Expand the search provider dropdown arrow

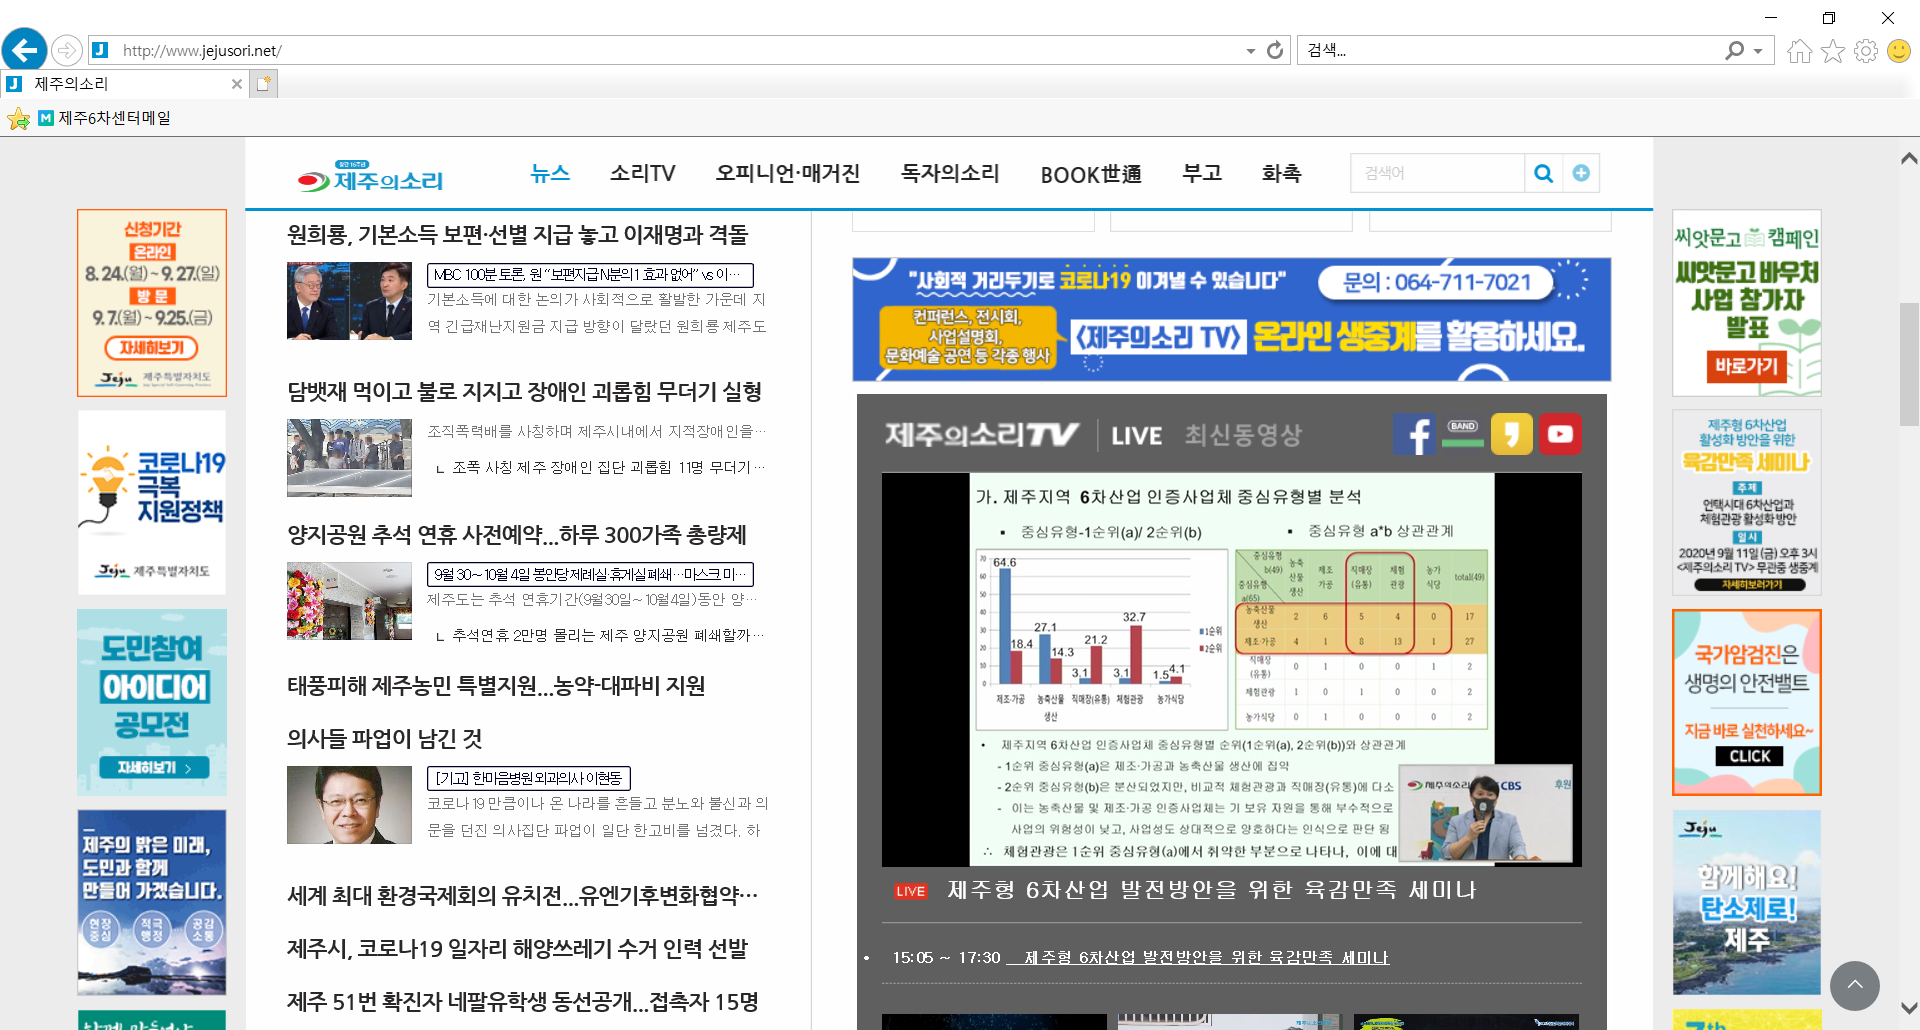coord(1758,51)
